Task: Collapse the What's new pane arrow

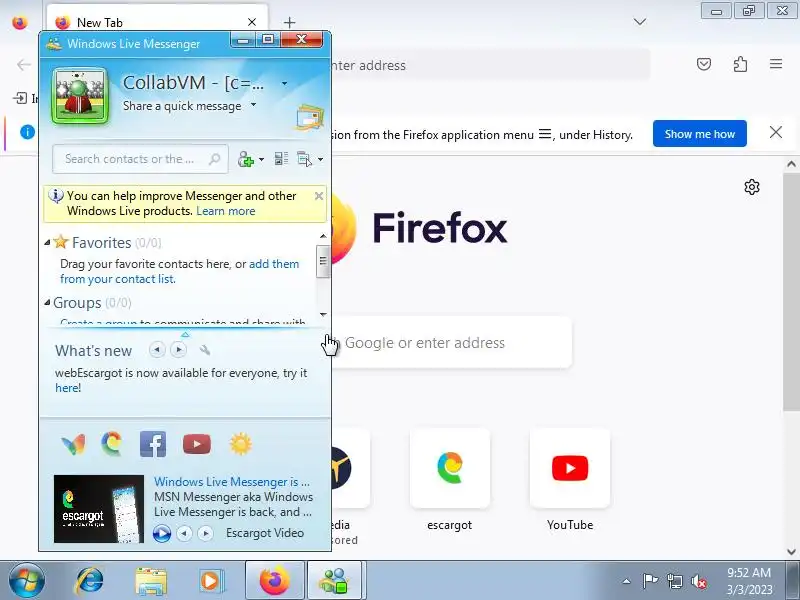Action: [185, 334]
